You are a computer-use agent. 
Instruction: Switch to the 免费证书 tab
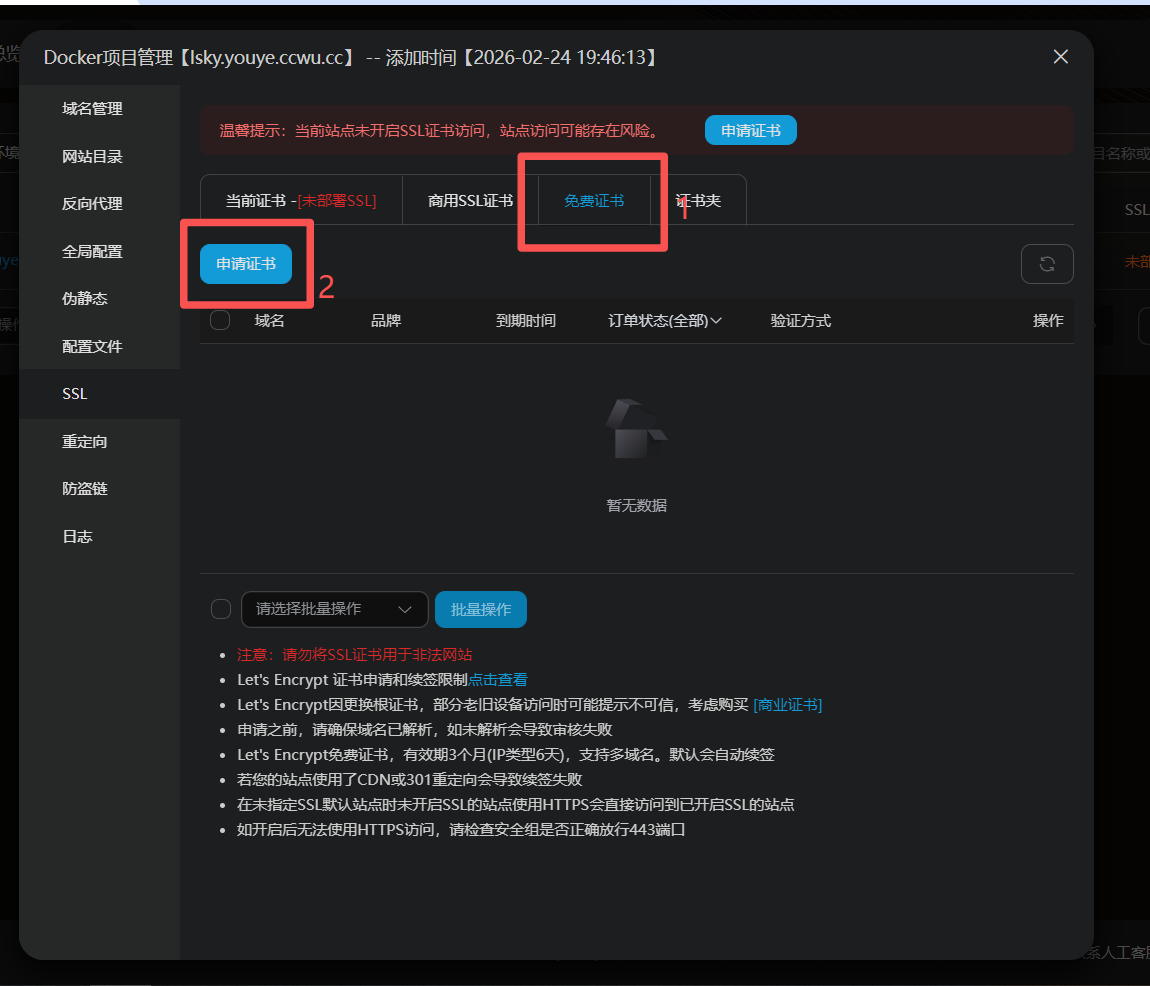coord(594,201)
